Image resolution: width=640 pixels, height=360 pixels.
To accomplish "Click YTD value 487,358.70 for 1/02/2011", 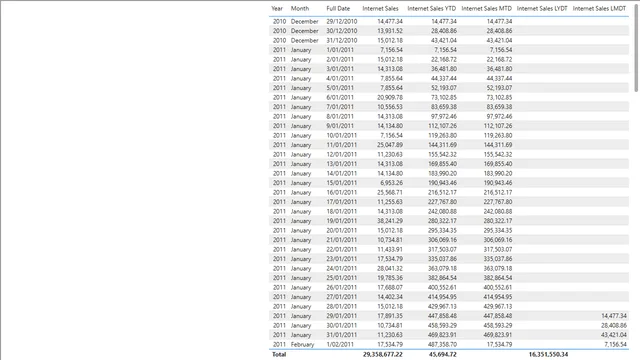I will [x=442, y=344].
